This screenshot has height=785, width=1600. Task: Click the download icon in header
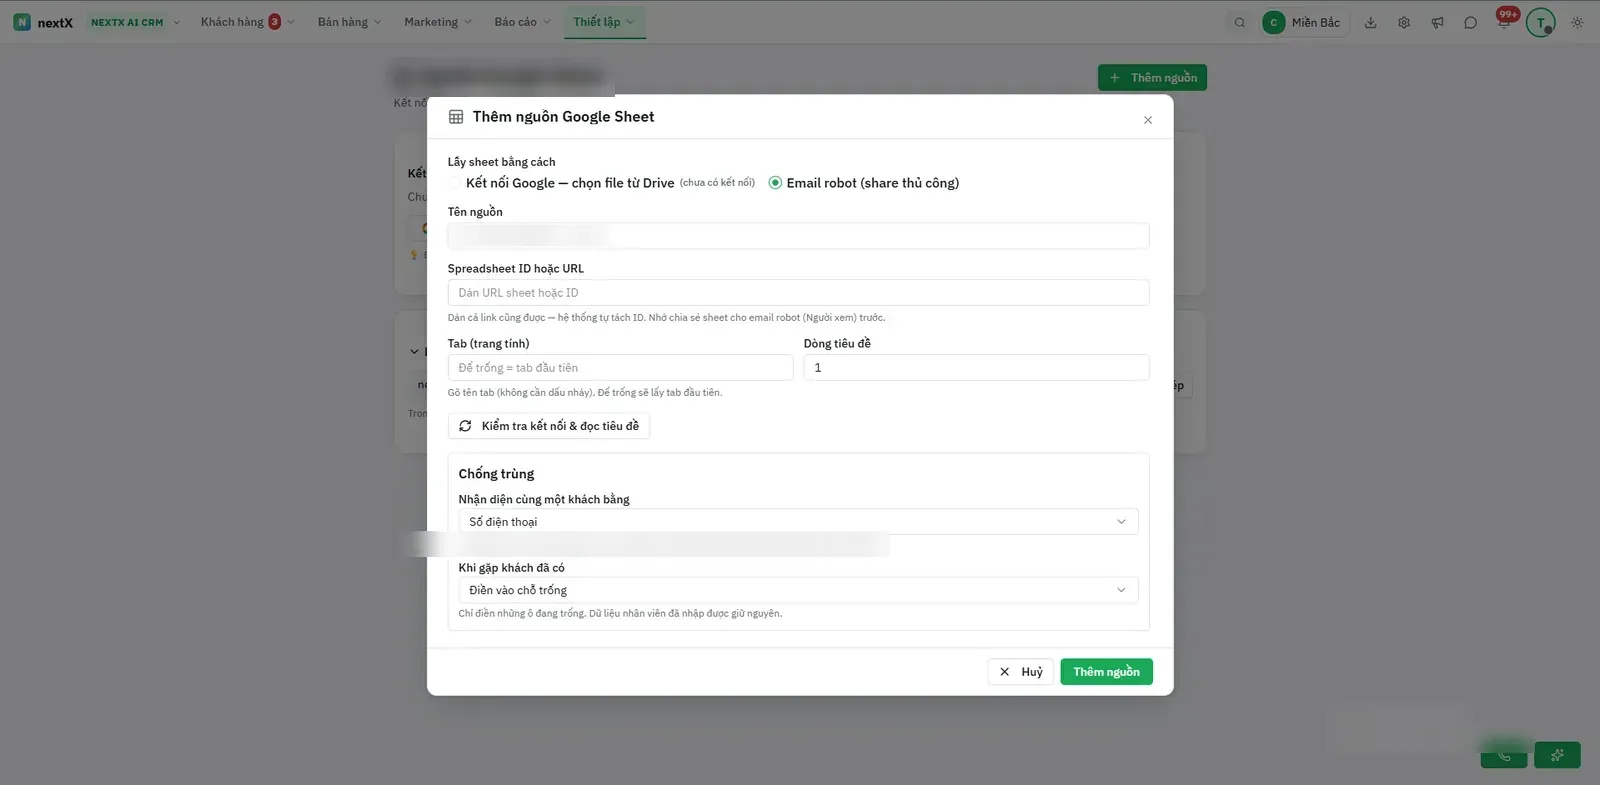pos(1371,22)
